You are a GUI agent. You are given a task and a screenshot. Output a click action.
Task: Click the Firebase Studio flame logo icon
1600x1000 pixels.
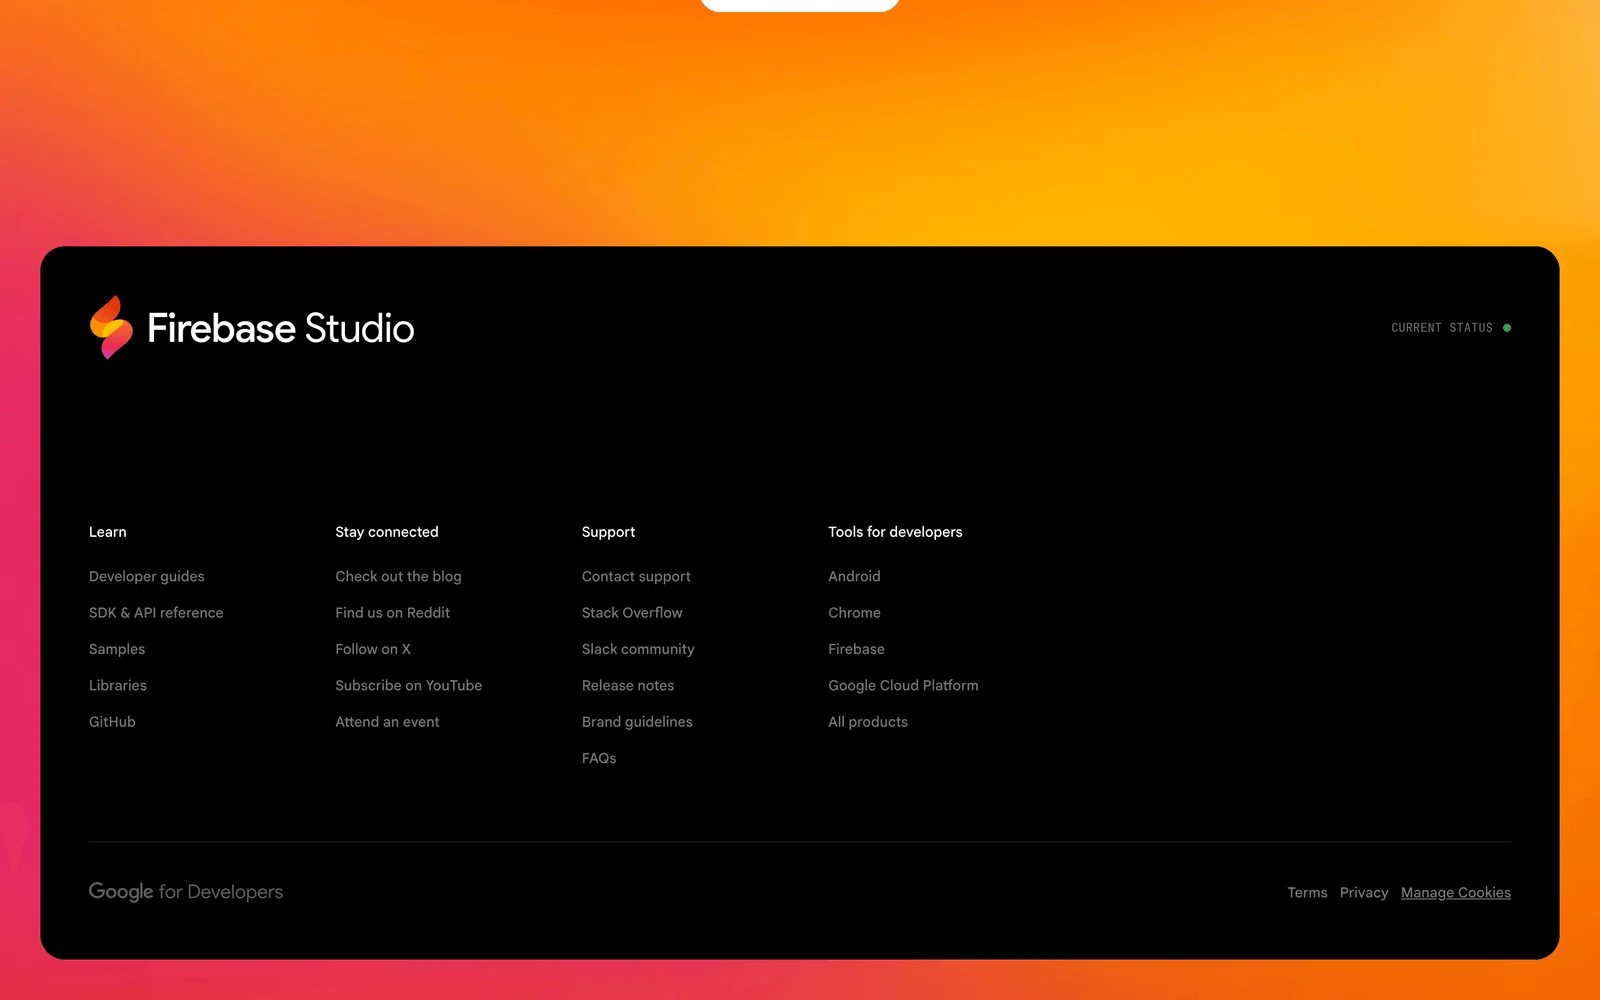pos(111,327)
